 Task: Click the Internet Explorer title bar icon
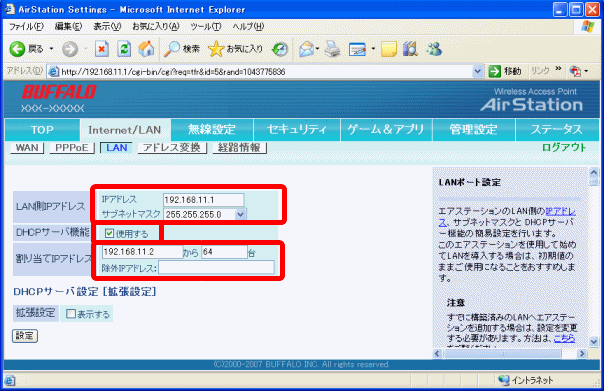click(x=10, y=9)
